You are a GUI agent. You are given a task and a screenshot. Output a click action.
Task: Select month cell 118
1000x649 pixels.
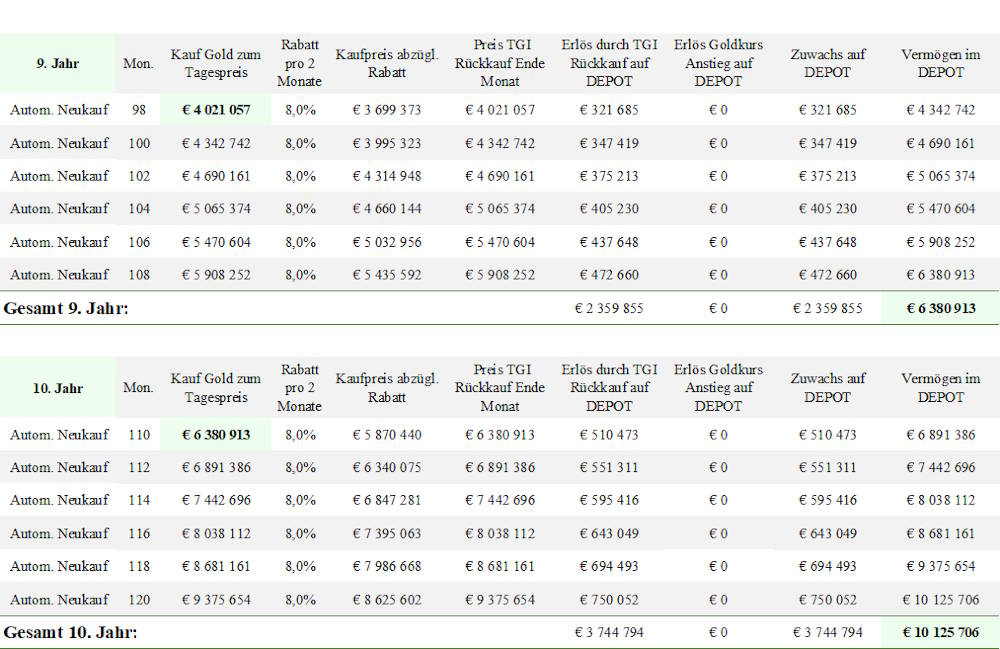138,566
